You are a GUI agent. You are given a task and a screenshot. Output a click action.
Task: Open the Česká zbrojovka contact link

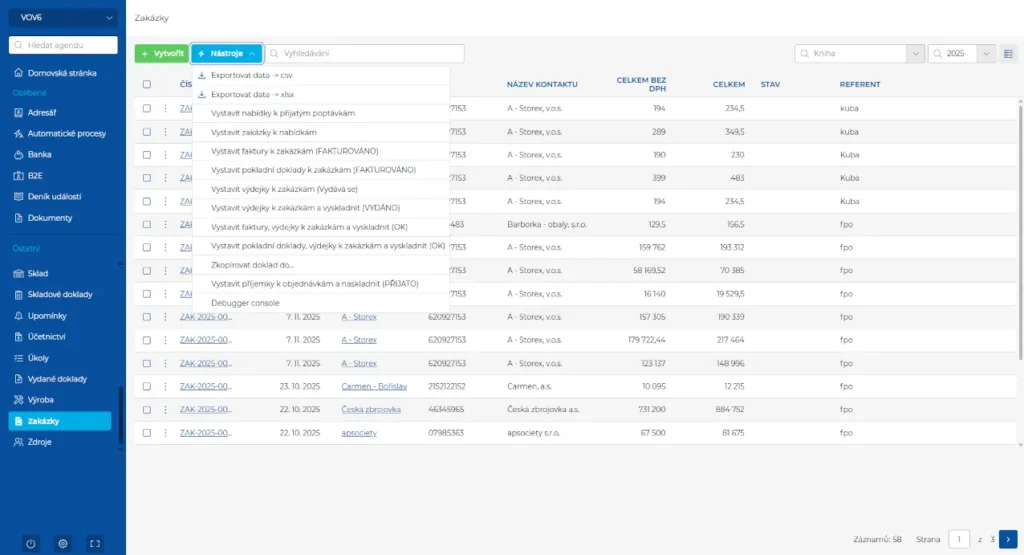click(x=371, y=409)
